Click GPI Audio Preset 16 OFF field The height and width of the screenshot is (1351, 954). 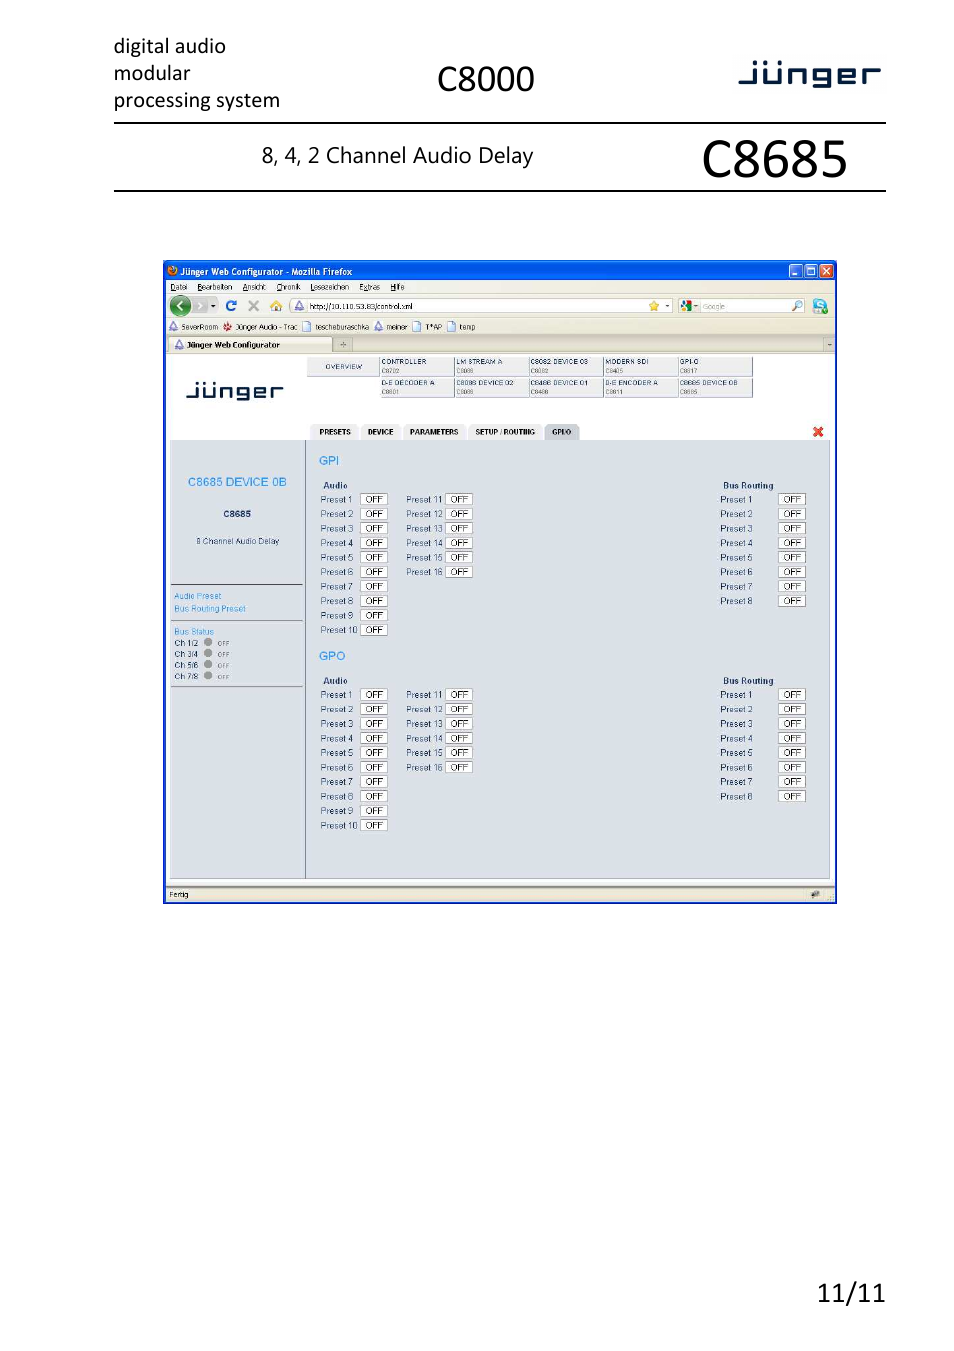[459, 572]
